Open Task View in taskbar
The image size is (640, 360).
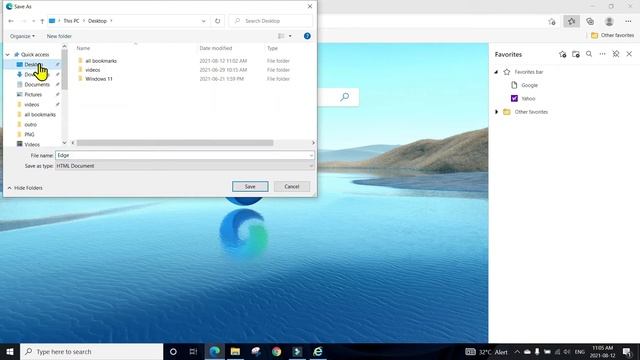(193, 351)
